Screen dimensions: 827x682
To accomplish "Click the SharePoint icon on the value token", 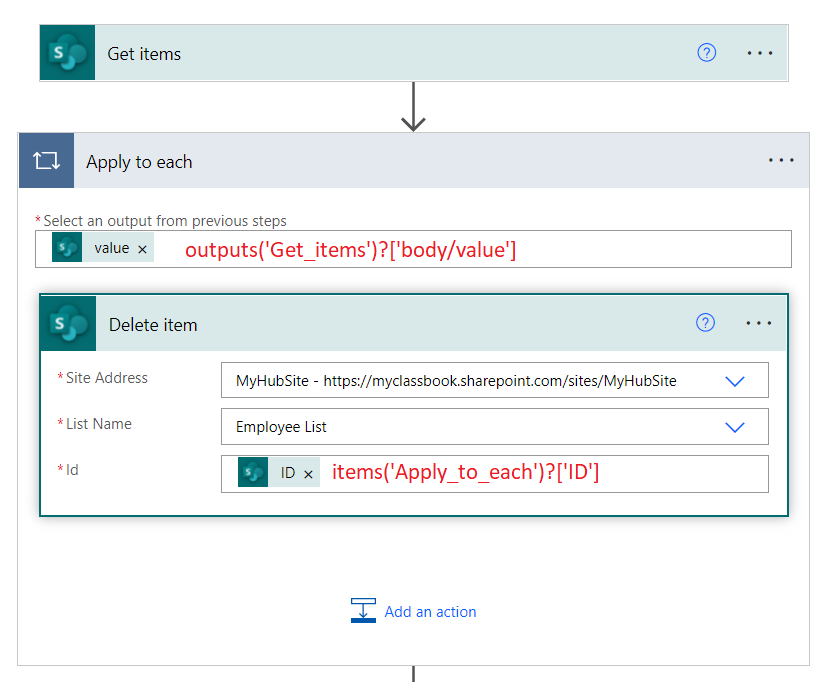I will pos(66,247).
